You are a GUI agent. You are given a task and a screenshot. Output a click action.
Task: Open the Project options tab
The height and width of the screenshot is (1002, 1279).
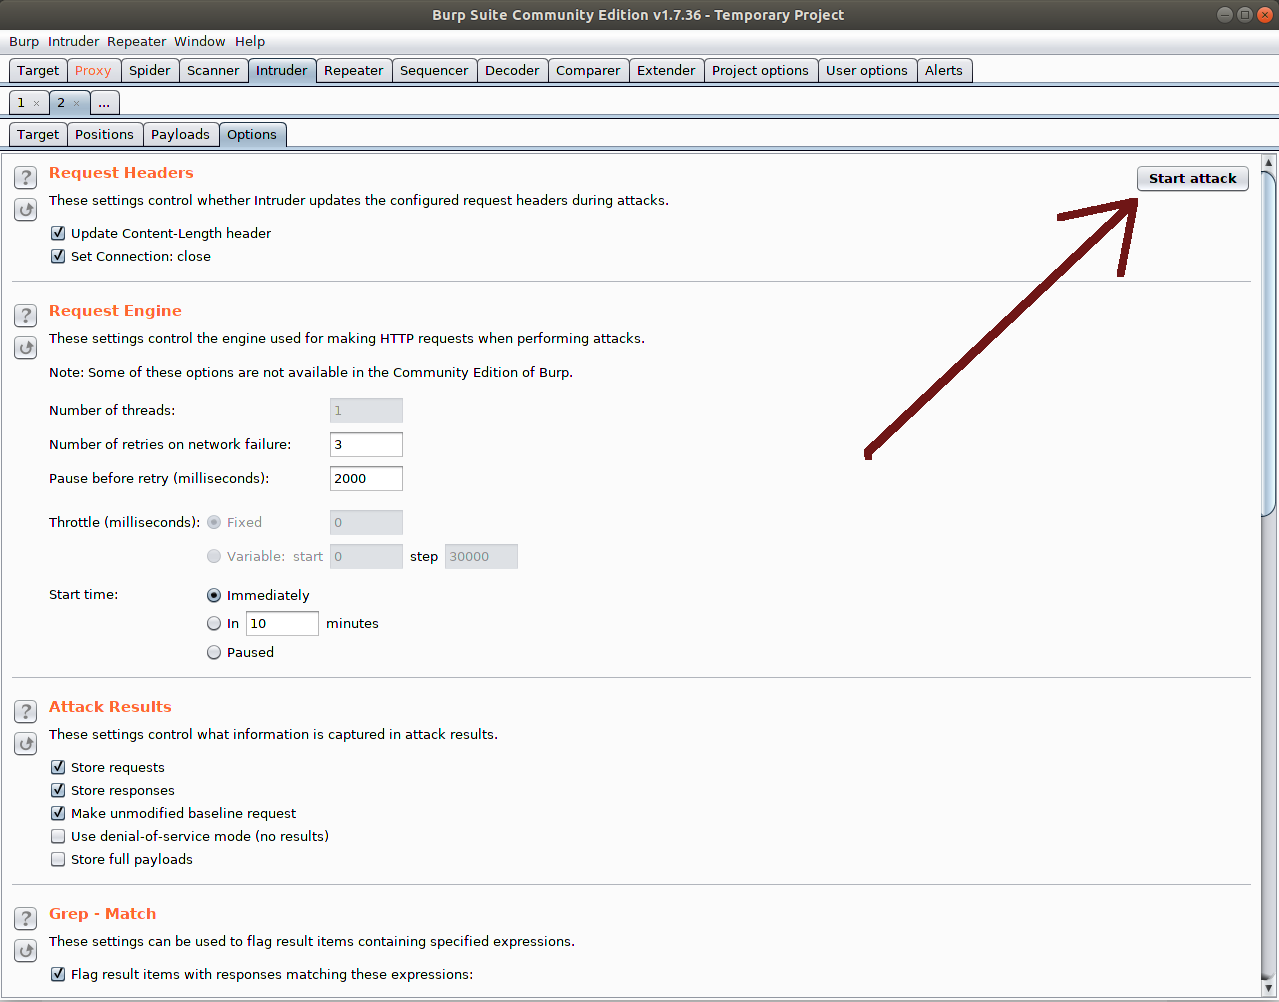click(760, 70)
